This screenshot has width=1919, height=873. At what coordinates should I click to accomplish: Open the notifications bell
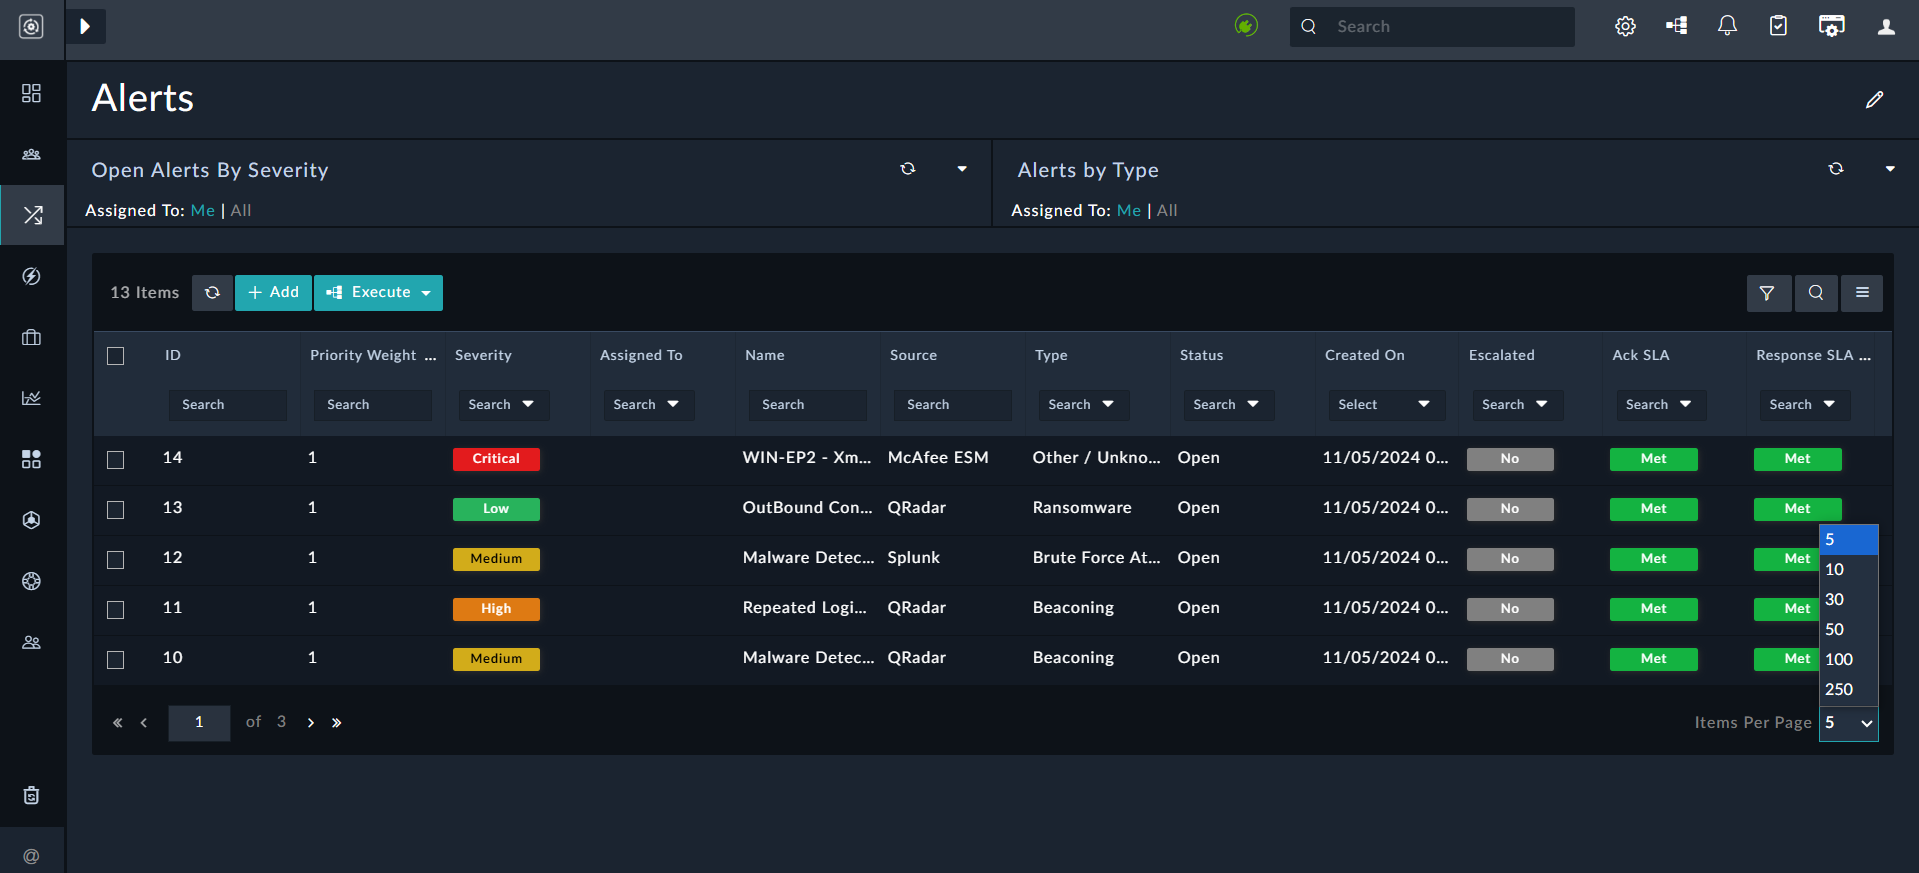pyautogui.click(x=1727, y=26)
